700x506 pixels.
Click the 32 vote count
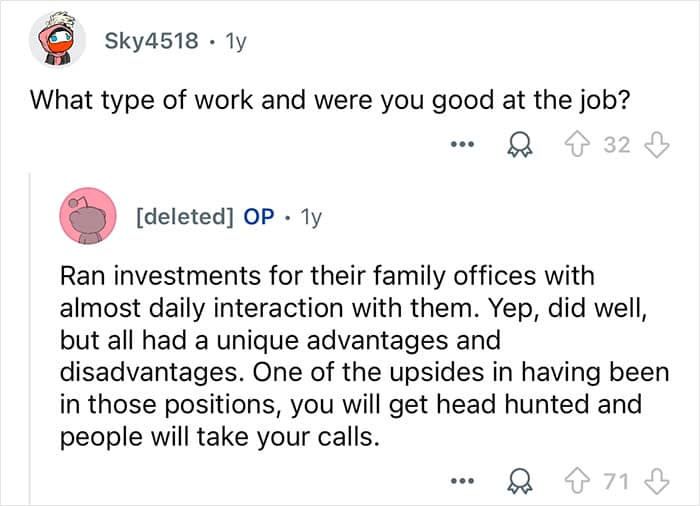pos(617,145)
